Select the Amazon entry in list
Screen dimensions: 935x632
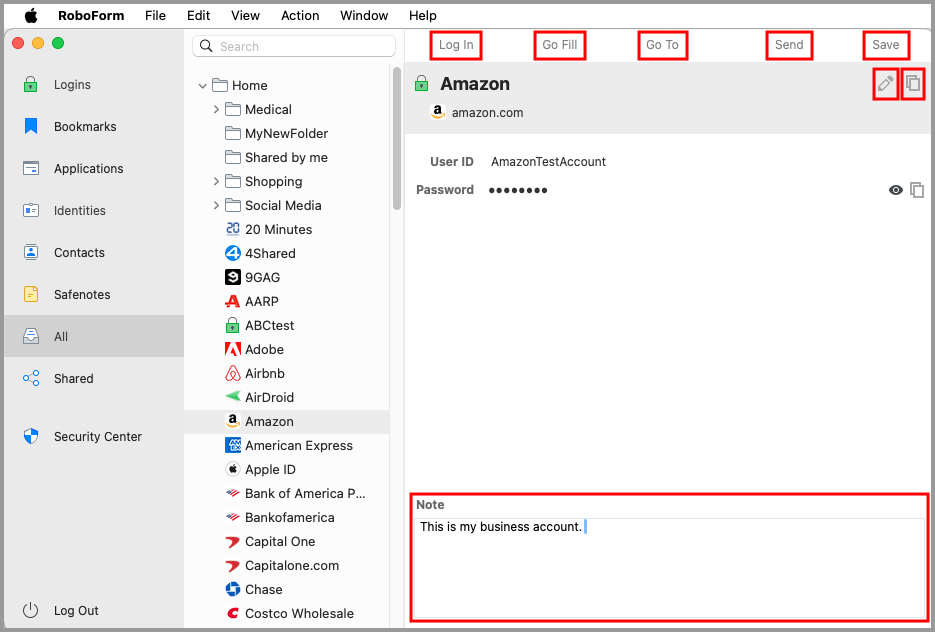(x=286, y=422)
